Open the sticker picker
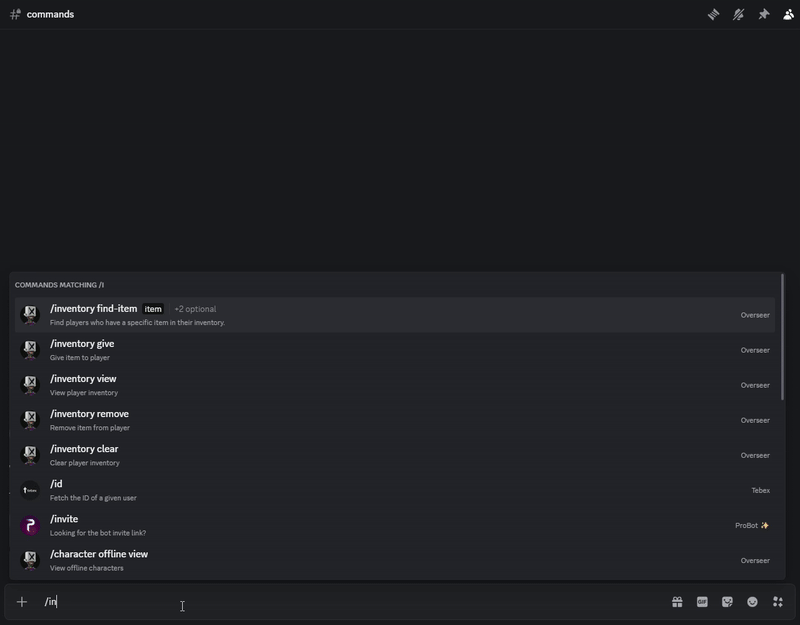Viewport: 800px width, 625px height. [727, 602]
